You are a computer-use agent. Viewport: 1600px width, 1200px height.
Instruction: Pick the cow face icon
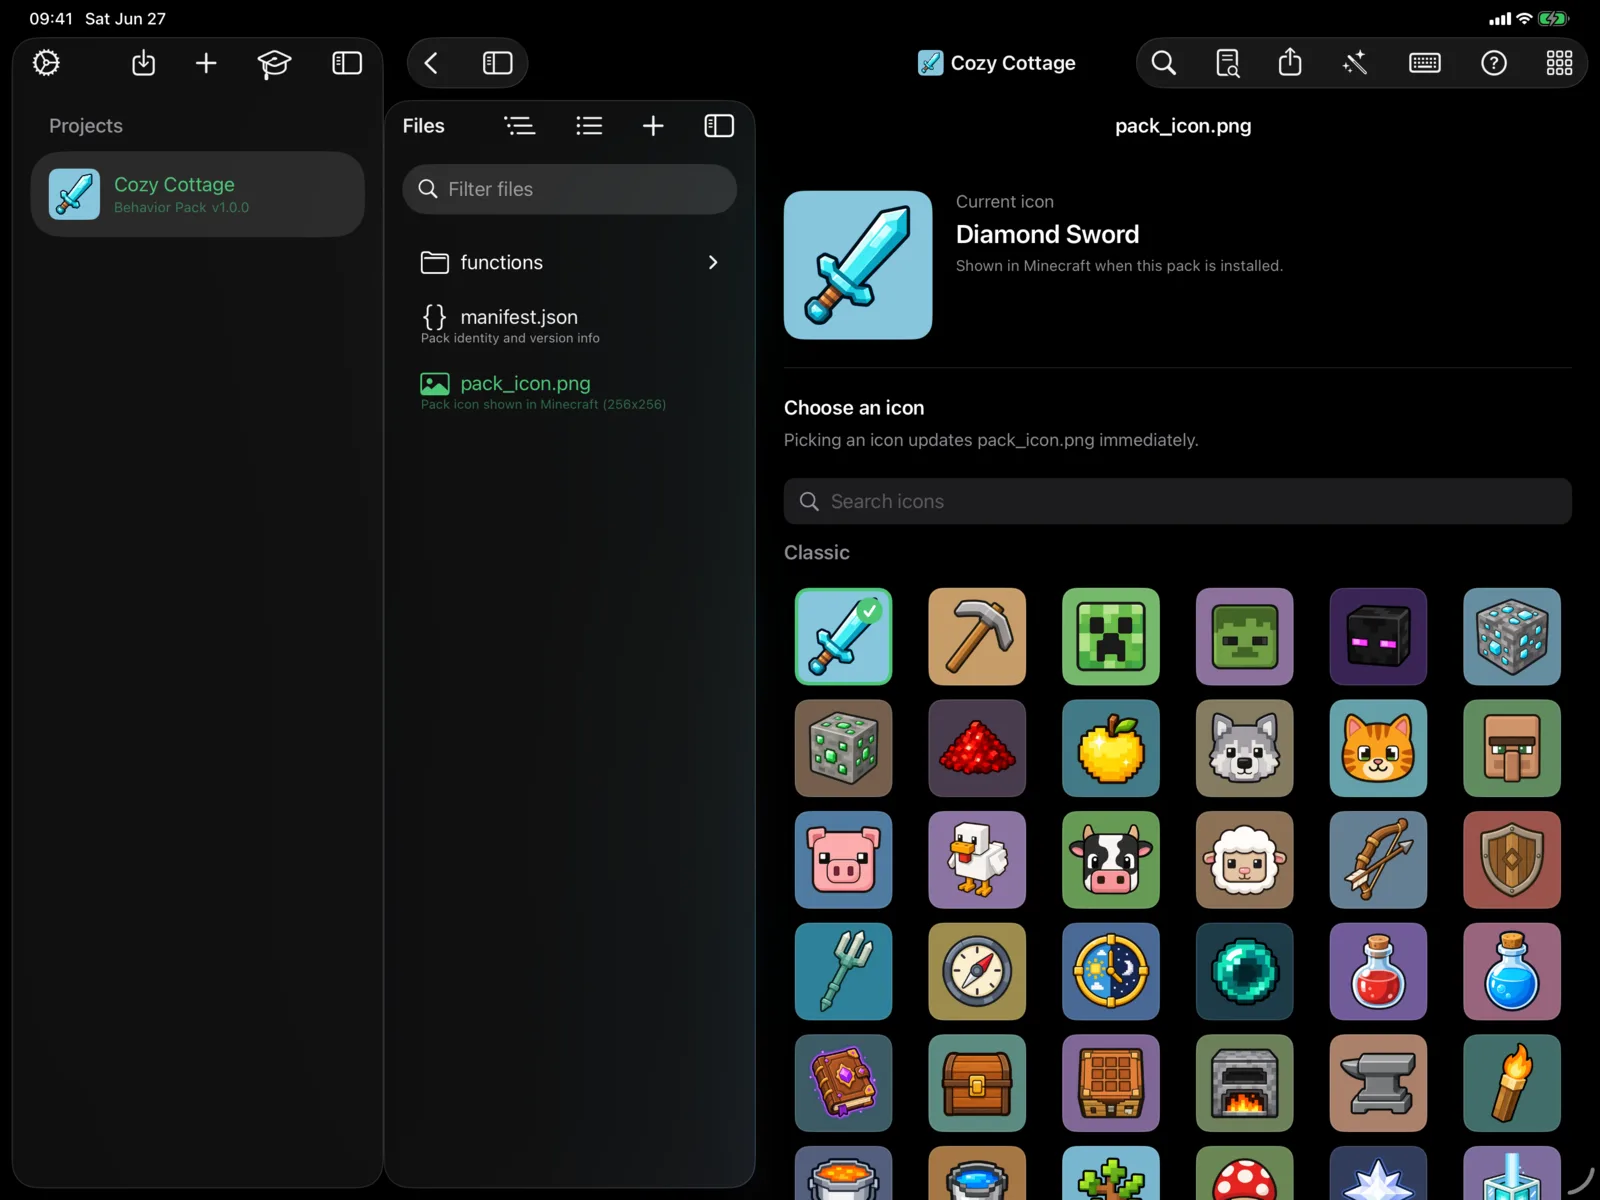tap(1111, 860)
